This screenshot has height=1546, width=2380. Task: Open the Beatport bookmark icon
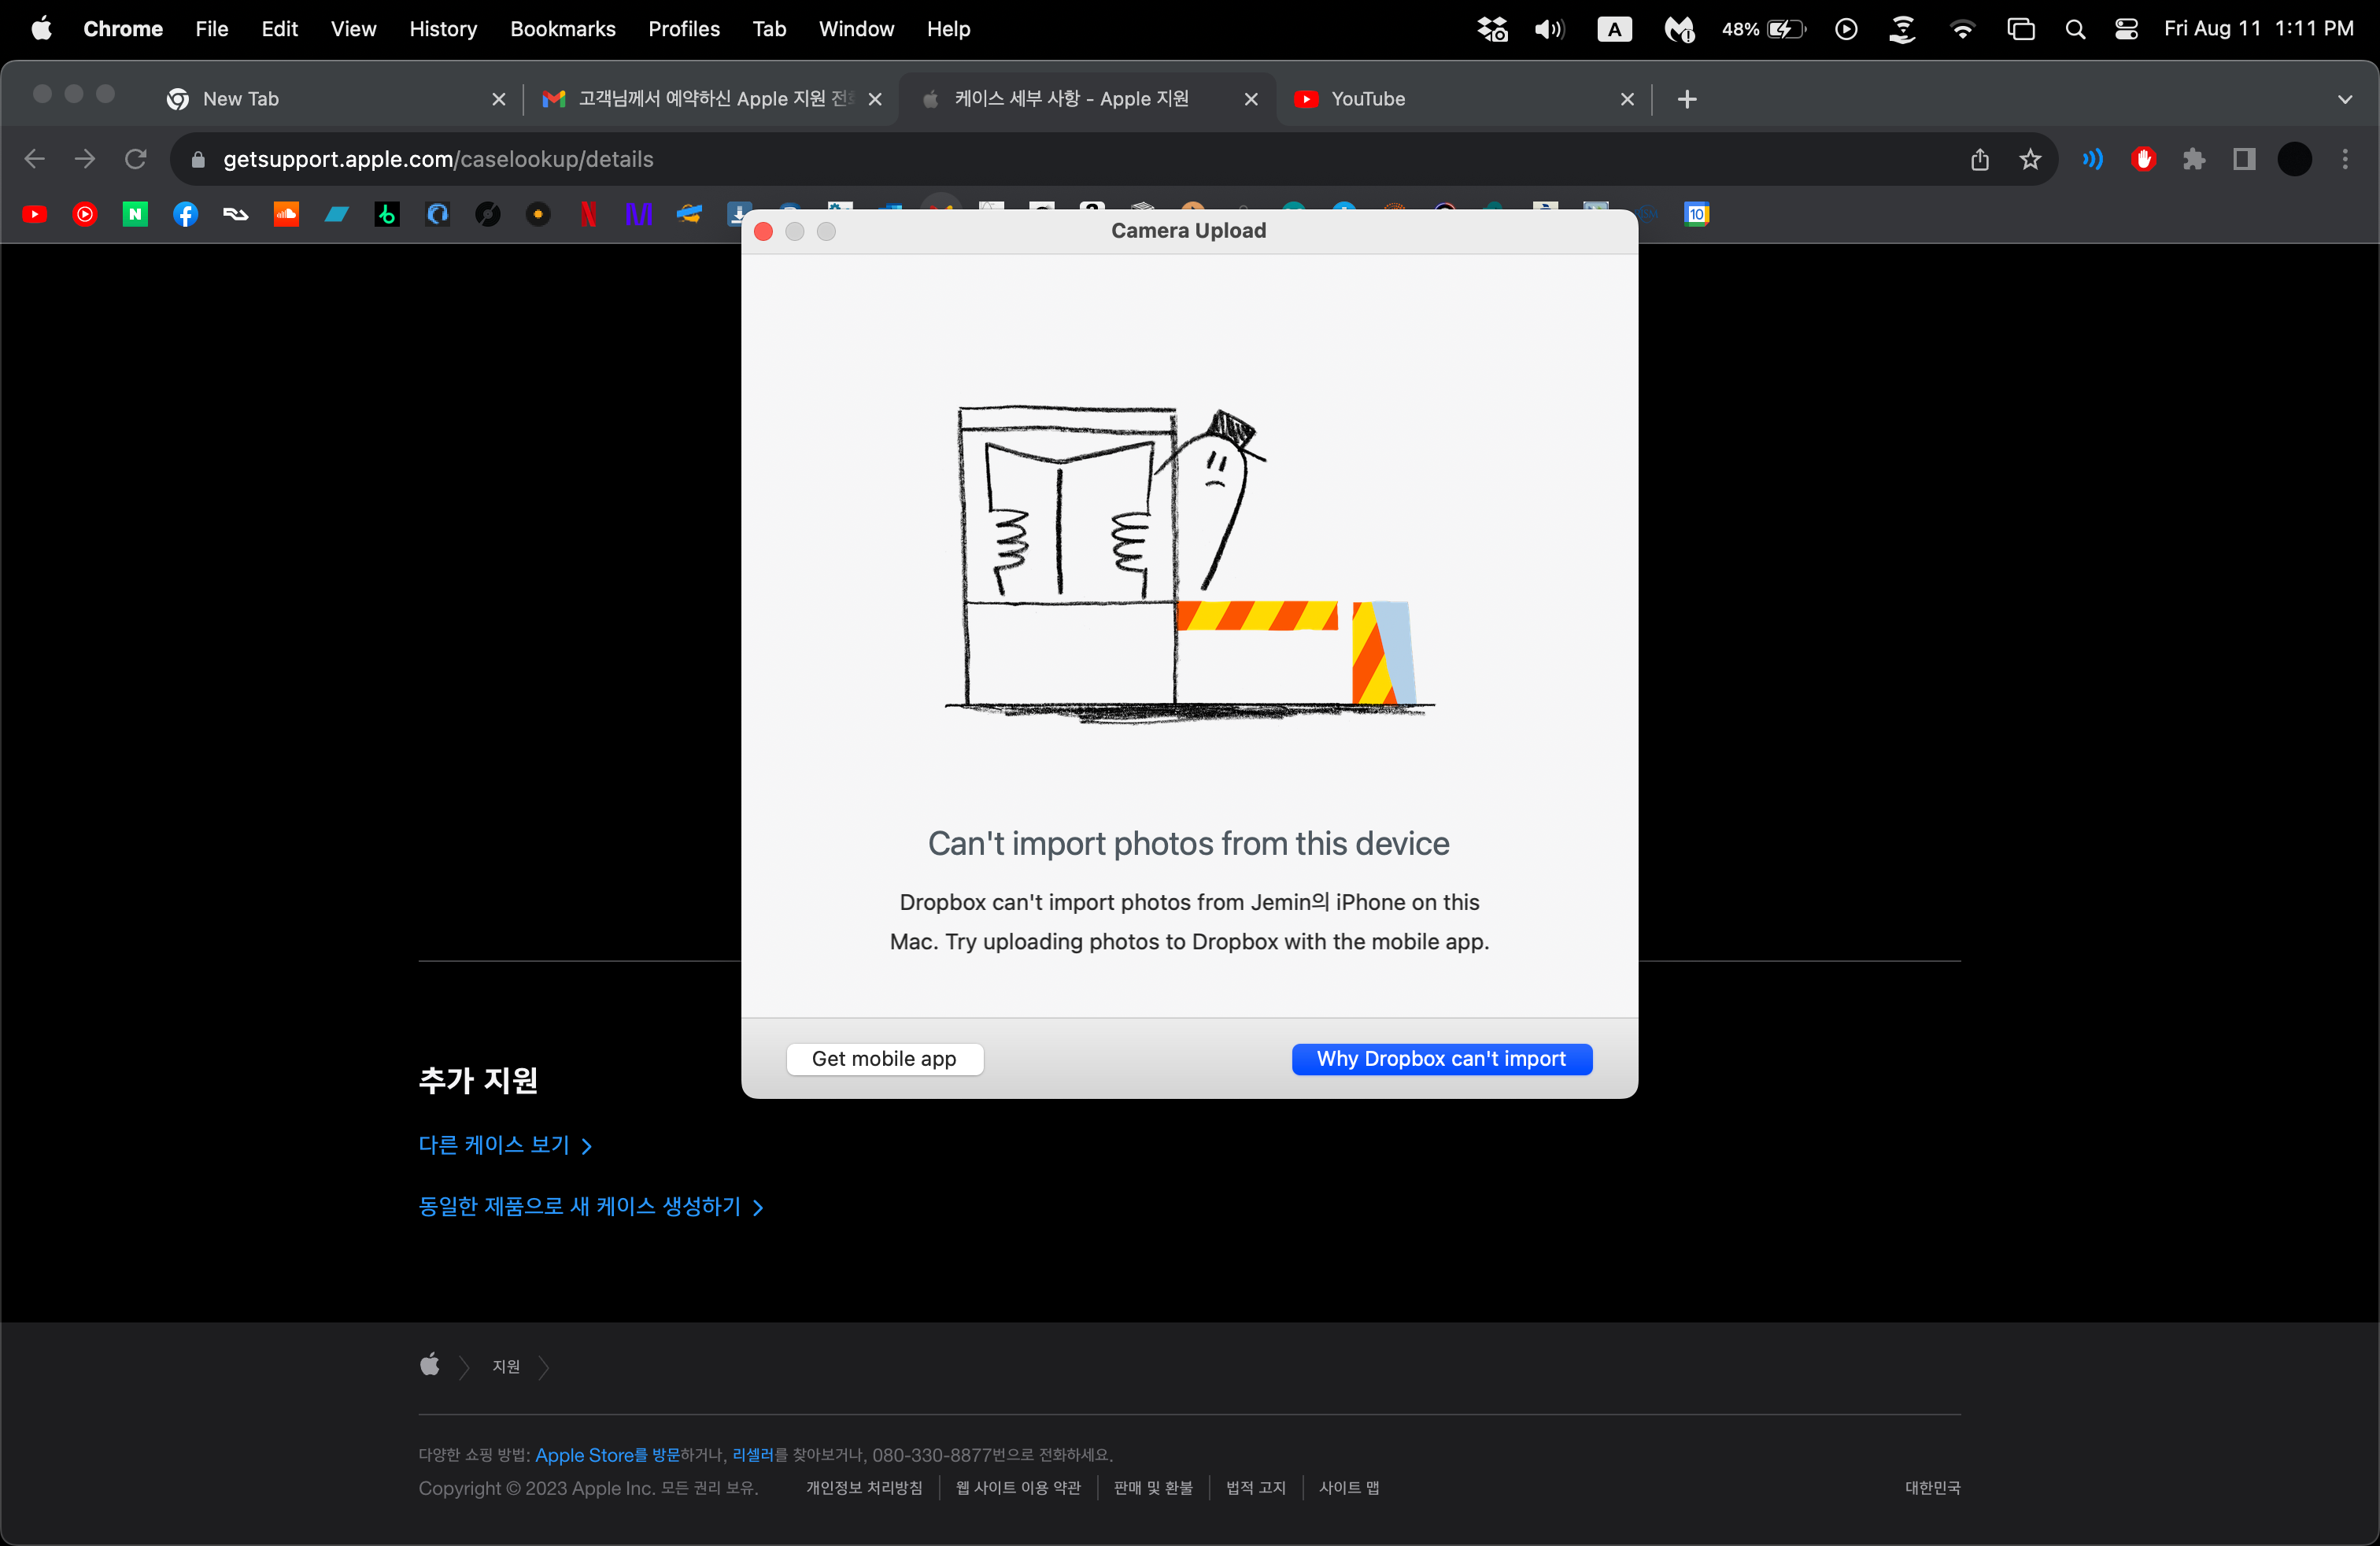click(387, 214)
